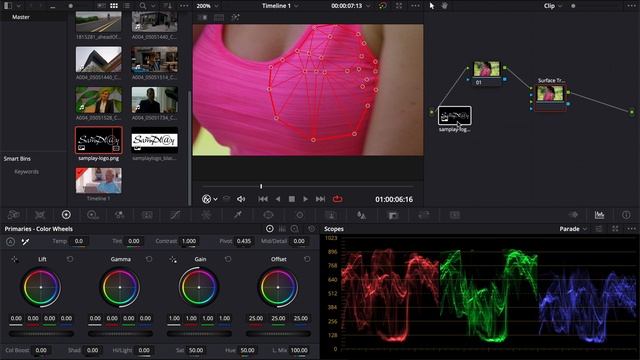The height and width of the screenshot is (360, 640).
Task: Play the clip forward
Action: click(305, 199)
